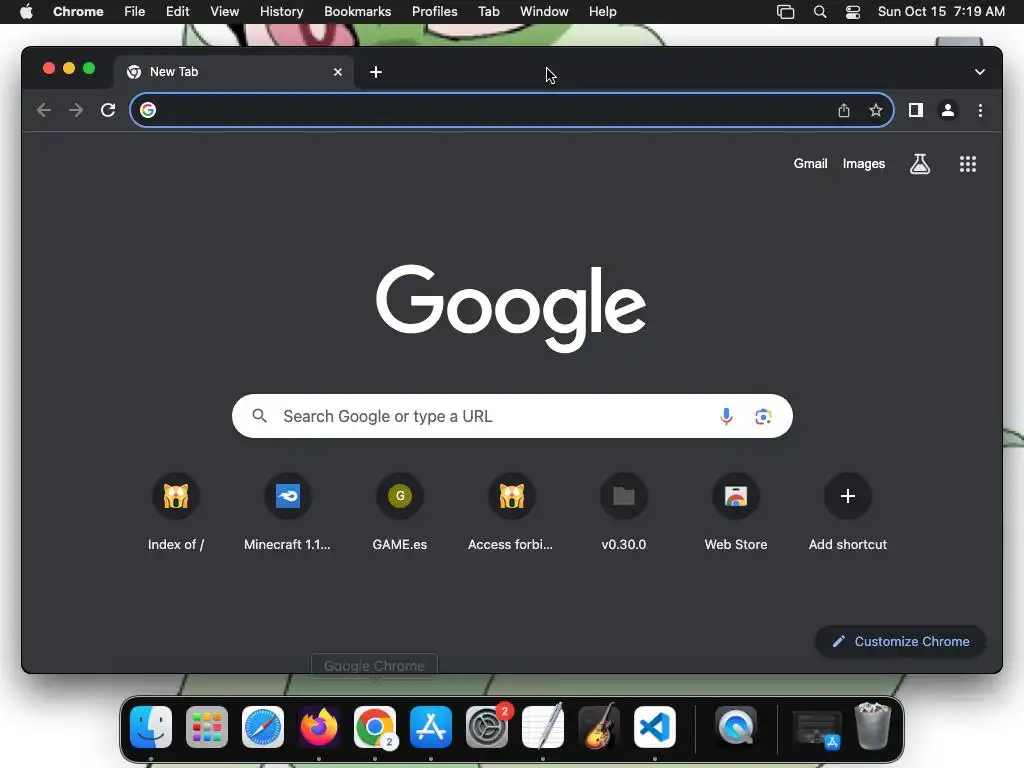Open the Apple menu

26,12
